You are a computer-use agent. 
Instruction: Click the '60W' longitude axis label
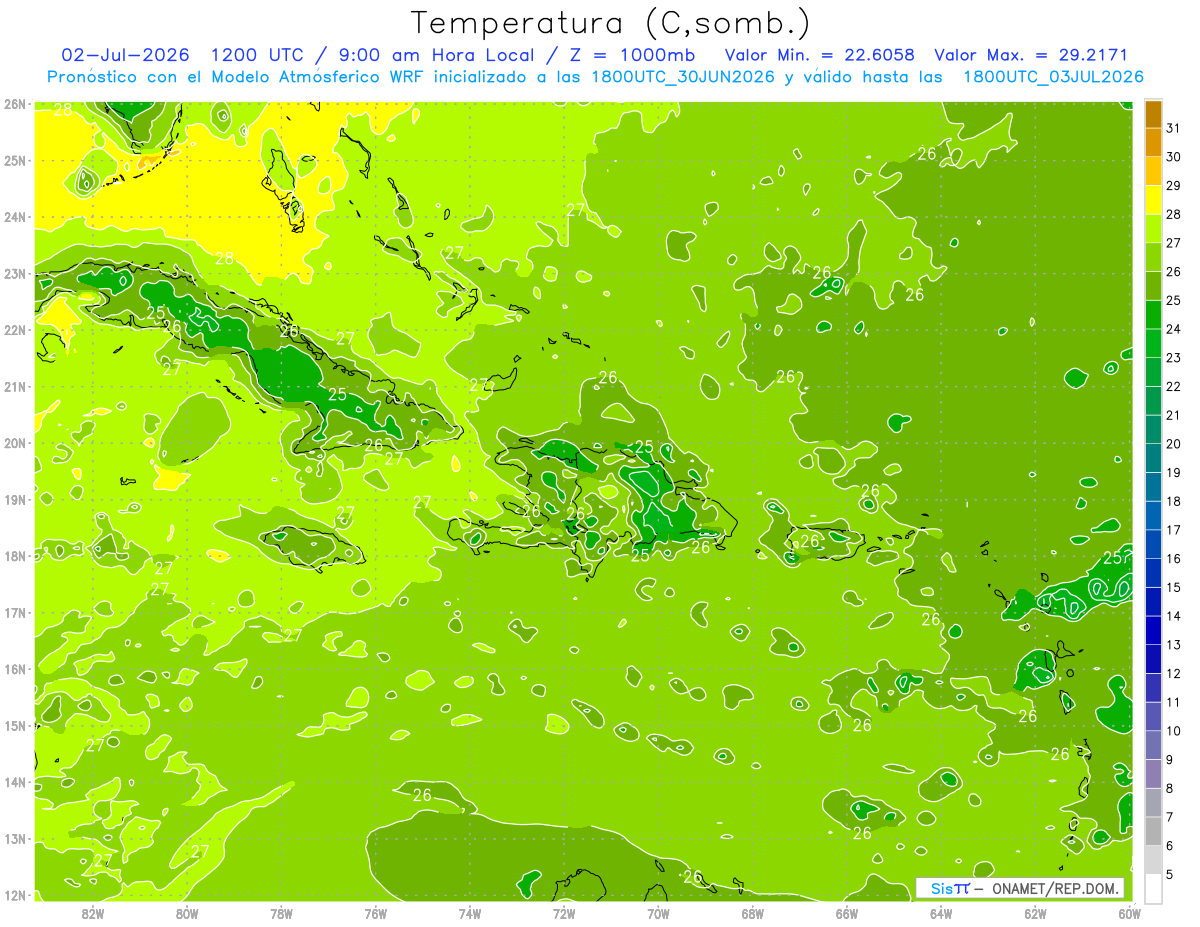pos(1130,913)
